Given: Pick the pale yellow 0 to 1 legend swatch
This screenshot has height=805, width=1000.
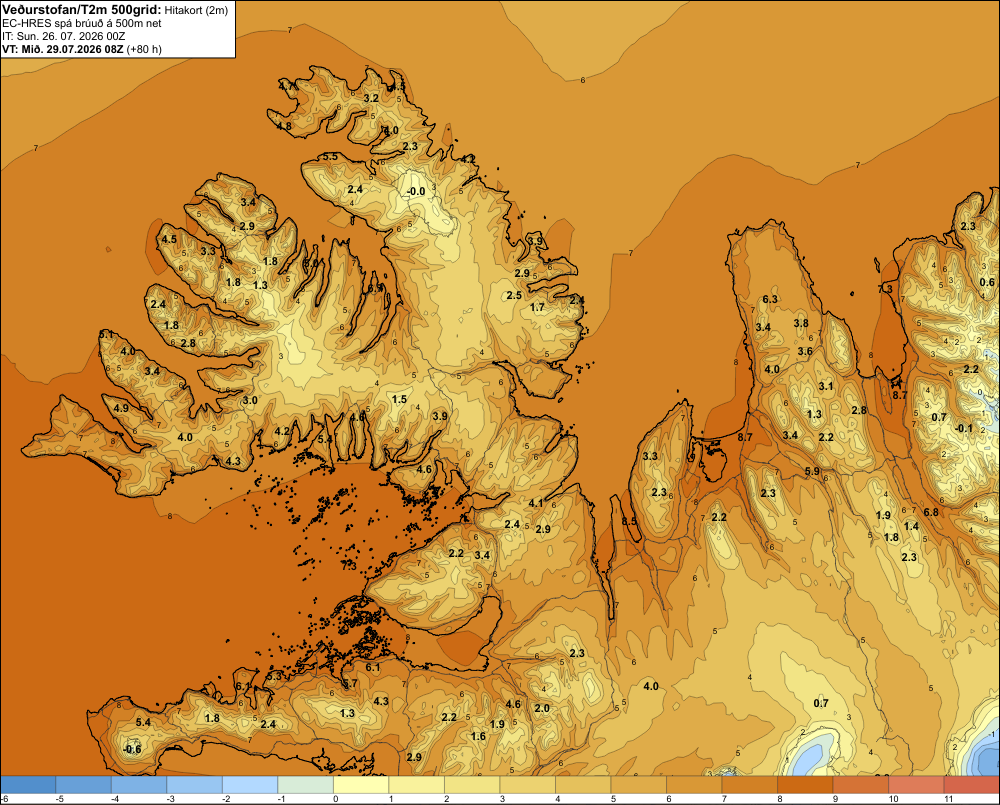Looking at the screenshot, I should tap(362, 785).
